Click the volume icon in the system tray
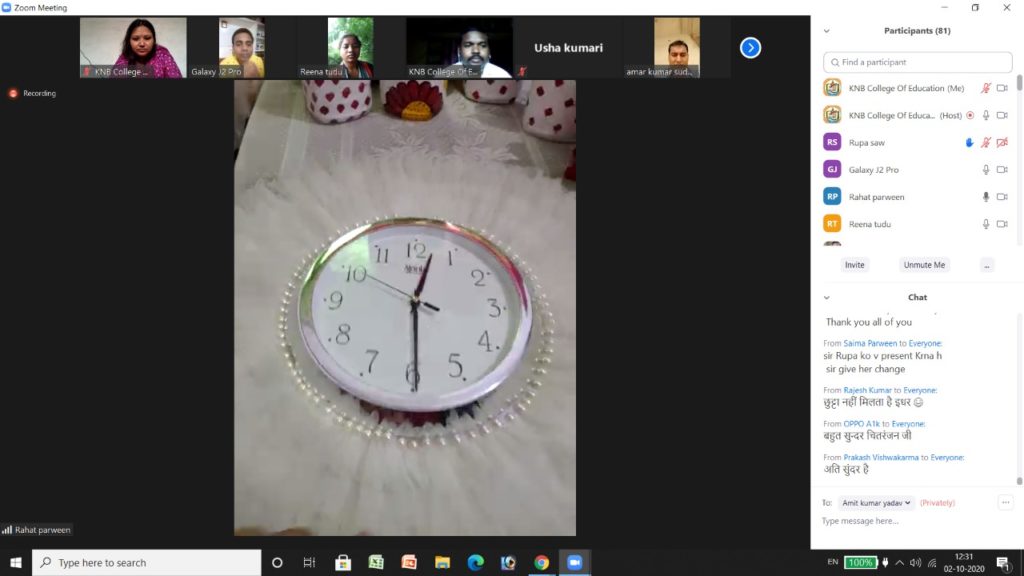The image size is (1024, 576). click(916, 563)
